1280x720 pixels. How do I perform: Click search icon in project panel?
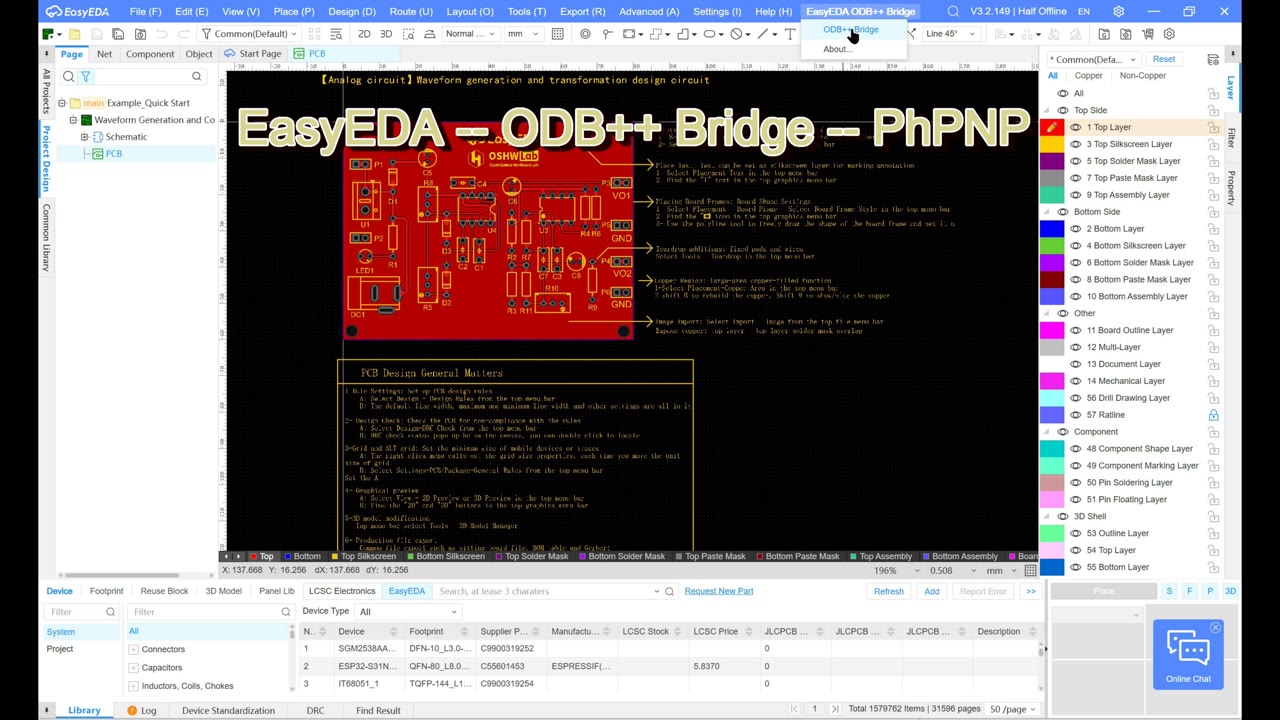pos(68,76)
